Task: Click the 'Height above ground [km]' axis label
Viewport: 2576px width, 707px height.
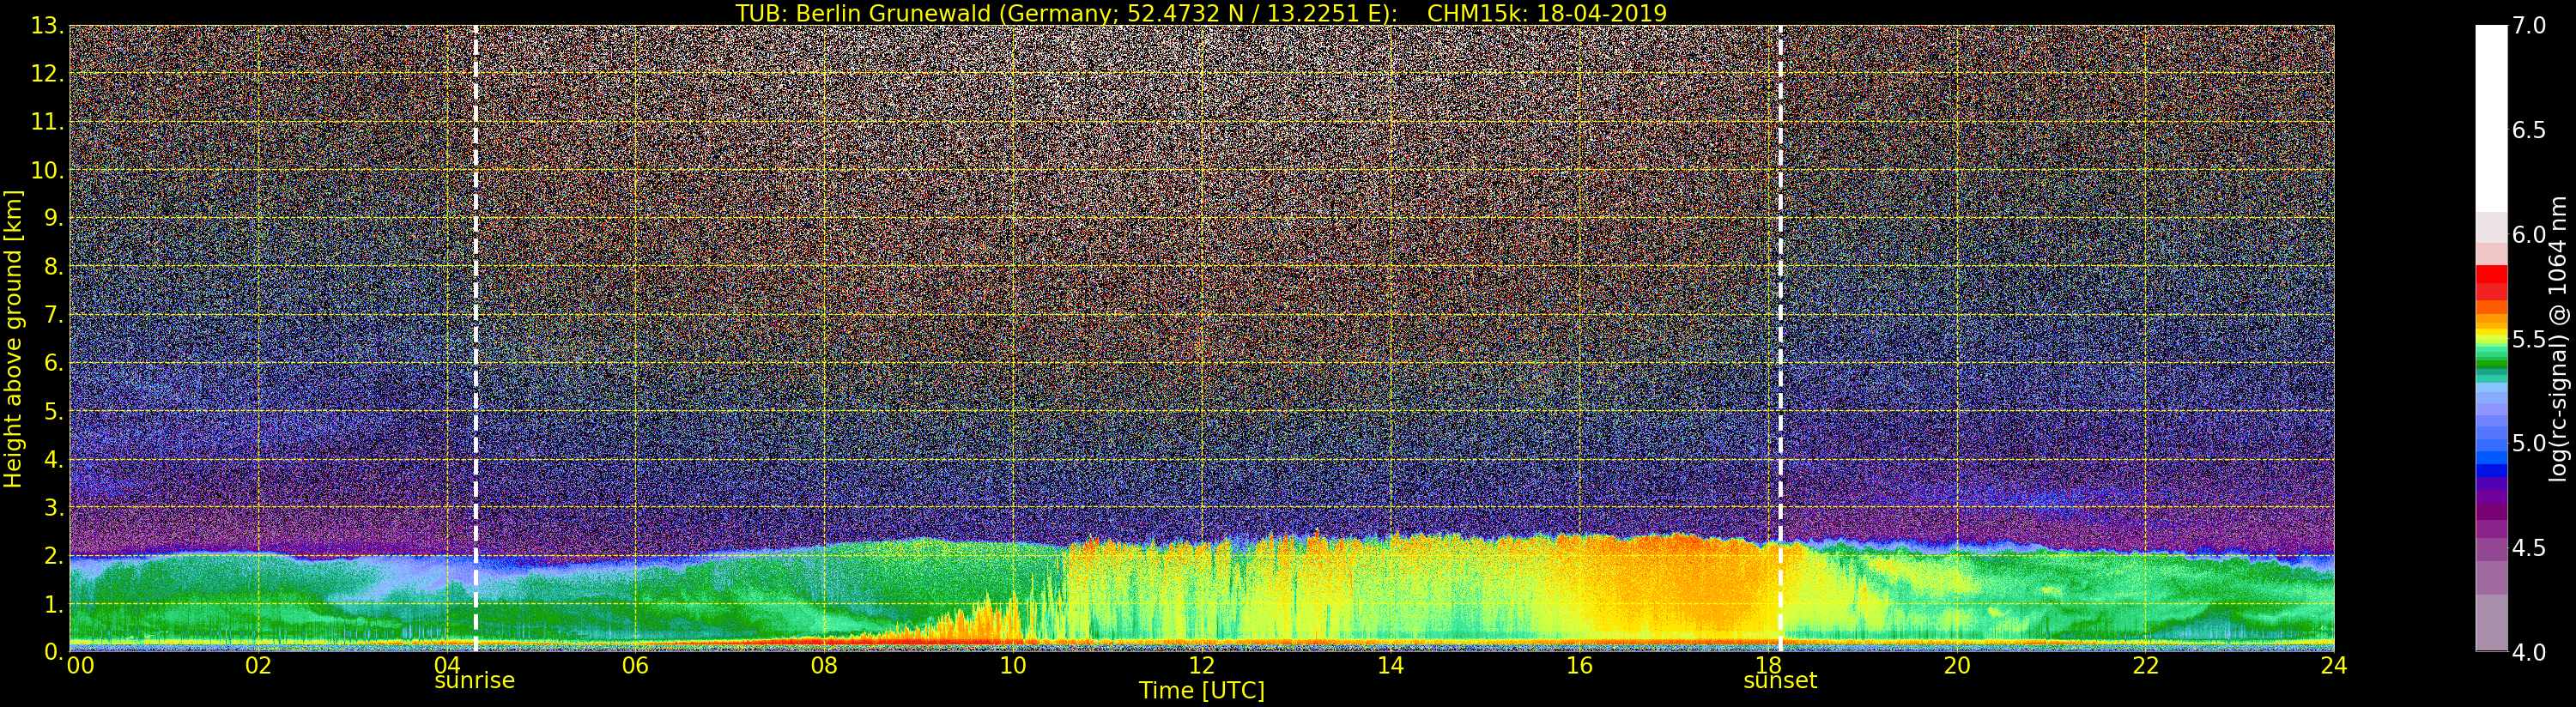Action: tap(13, 338)
